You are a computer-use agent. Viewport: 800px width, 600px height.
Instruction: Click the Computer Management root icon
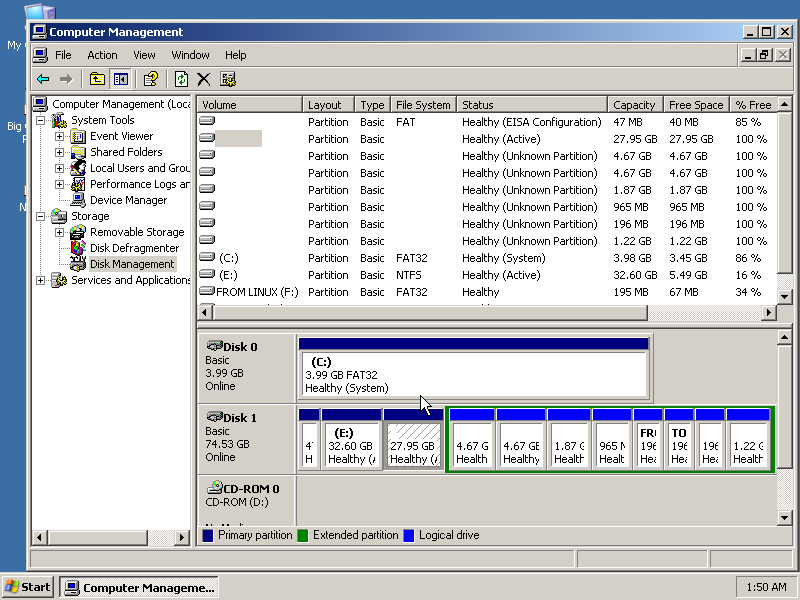point(40,104)
